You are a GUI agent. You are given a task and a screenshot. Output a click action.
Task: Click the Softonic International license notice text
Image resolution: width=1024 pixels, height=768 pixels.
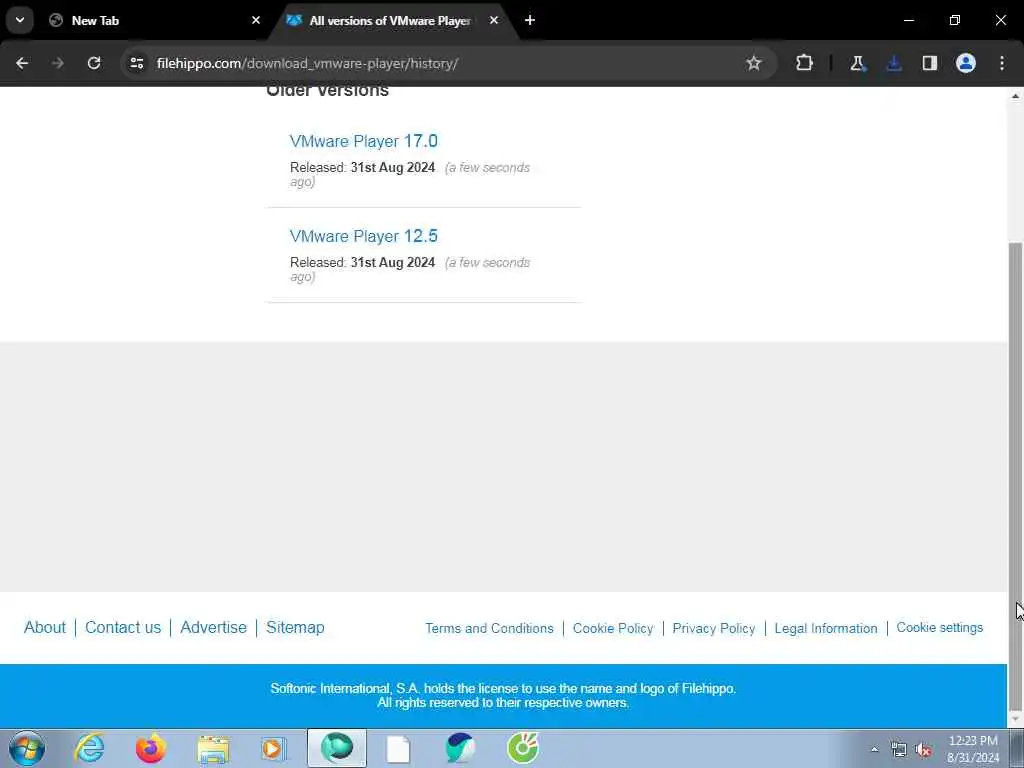pos(503,696)
